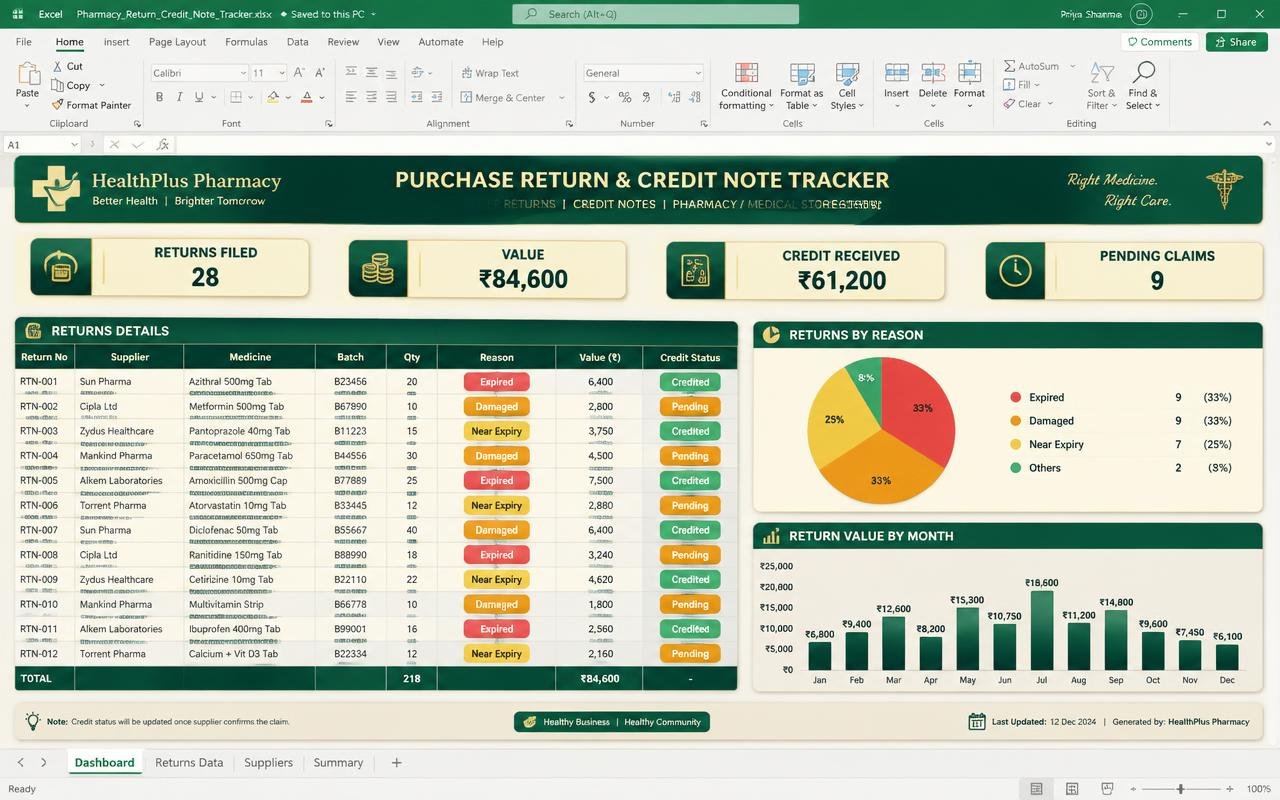Screen dimensions: 1280x800
Task: Toggle Bold formatting
Action: click(159, 97)
